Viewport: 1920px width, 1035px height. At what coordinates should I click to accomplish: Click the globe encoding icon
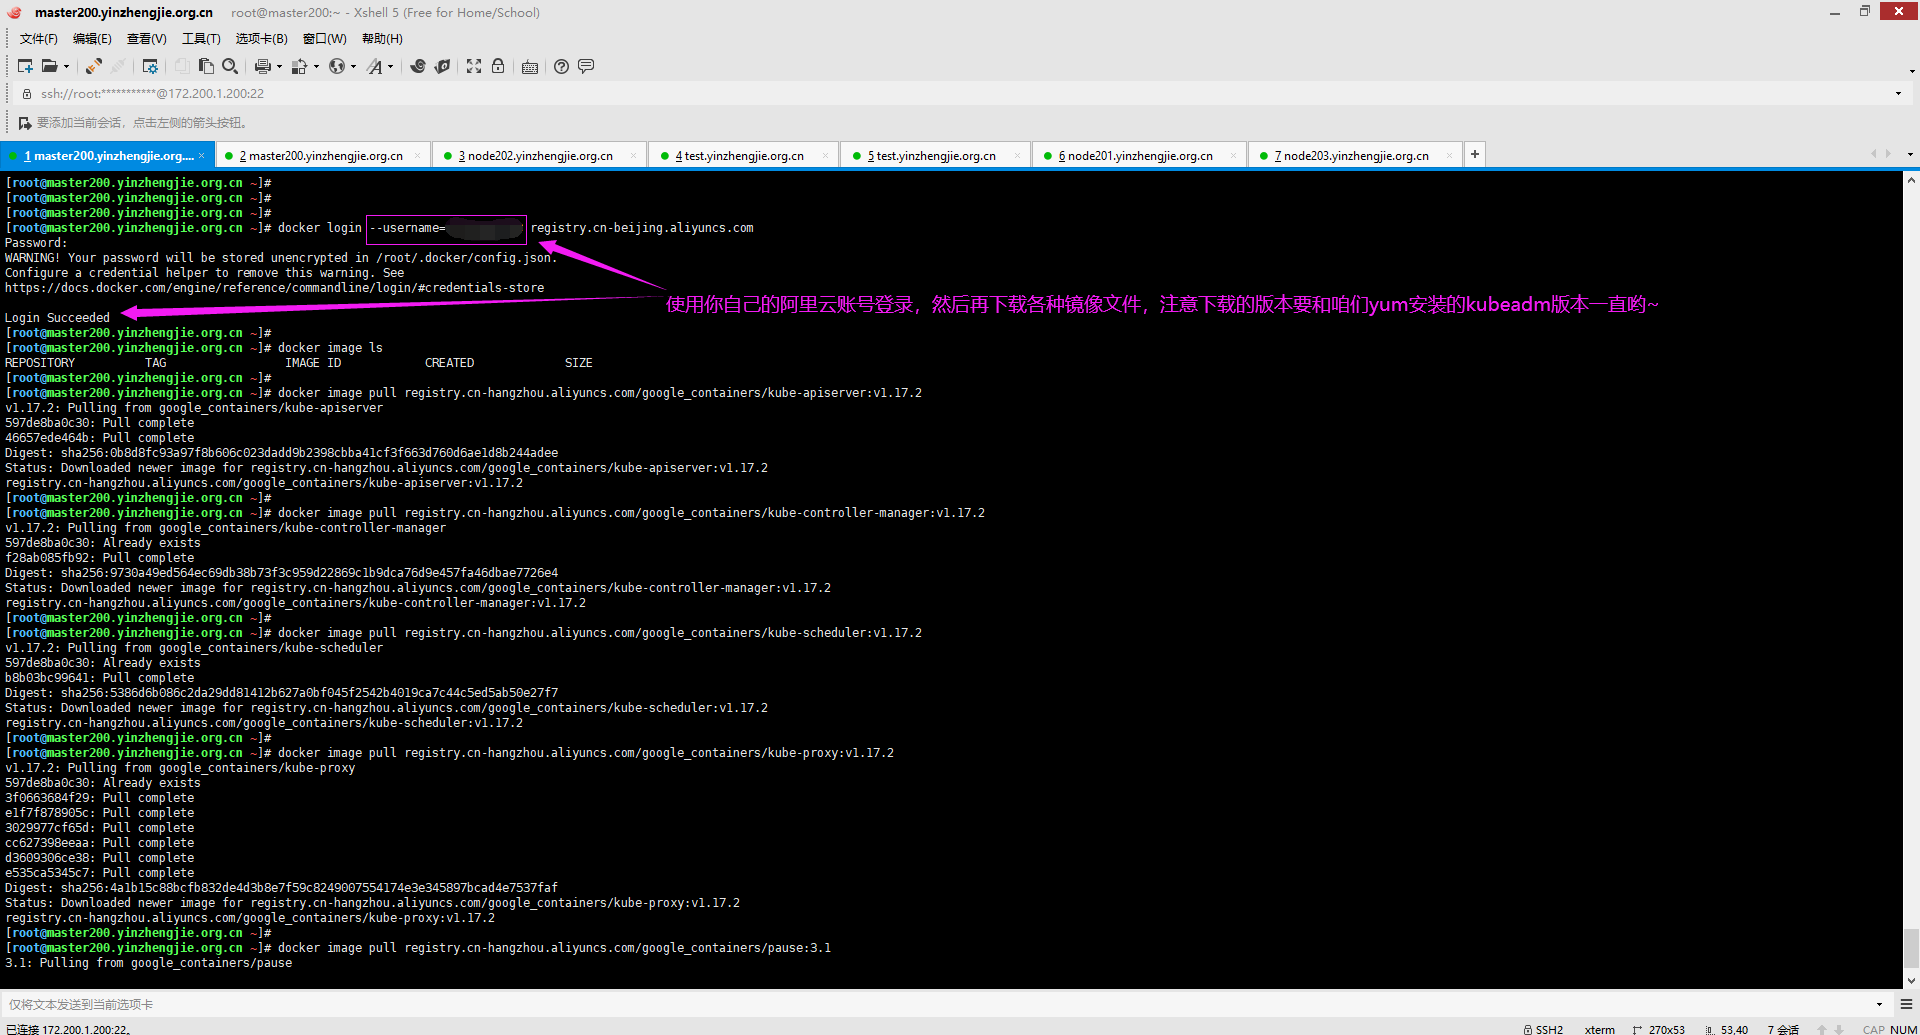337,66
